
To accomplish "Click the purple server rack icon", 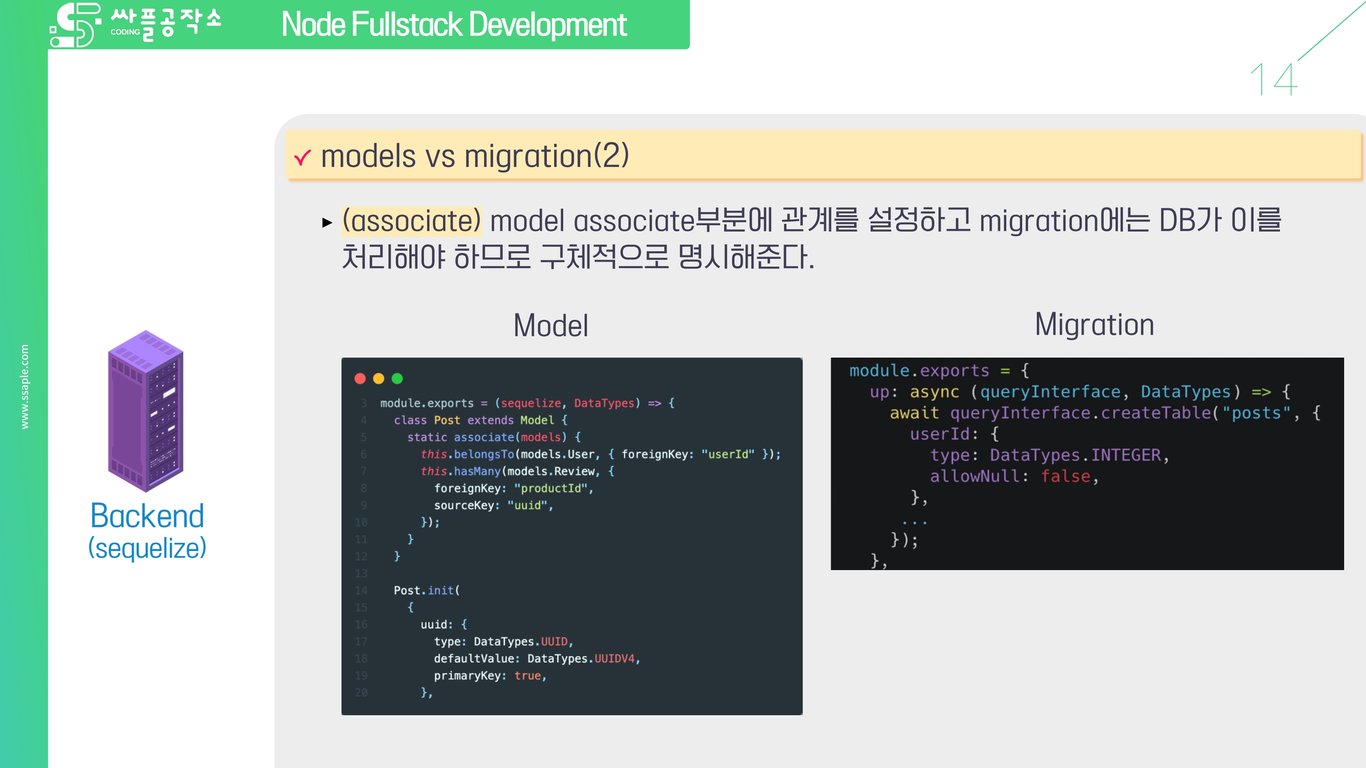I will (146, 410).
